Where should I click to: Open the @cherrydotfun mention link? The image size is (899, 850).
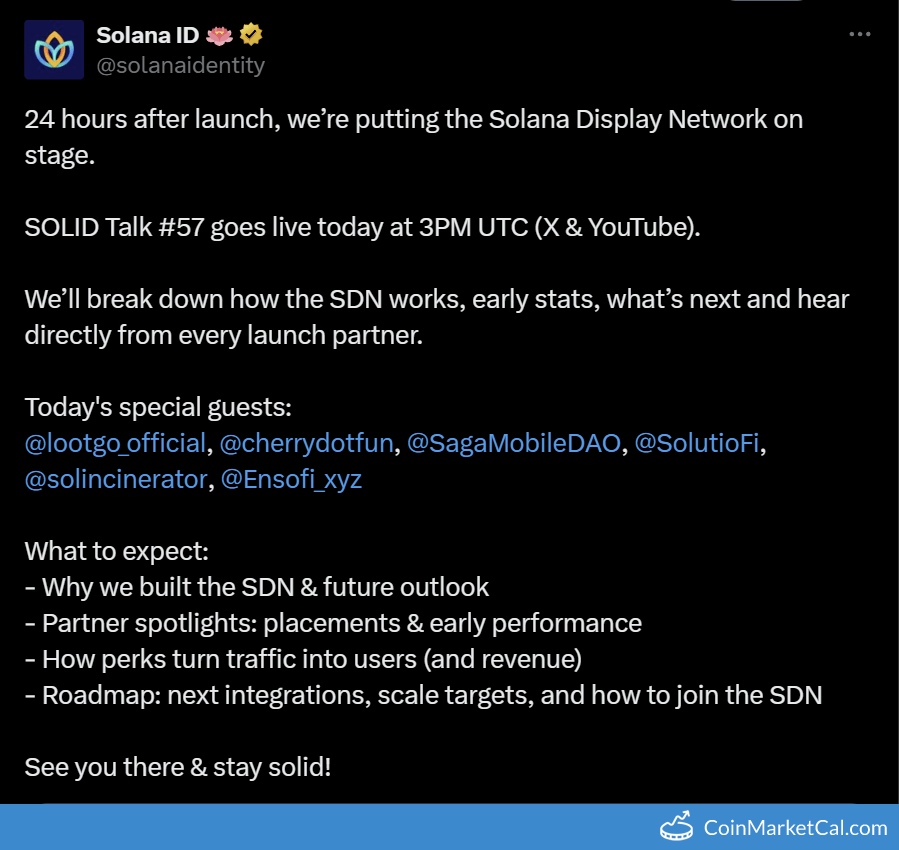pos(306,443)
